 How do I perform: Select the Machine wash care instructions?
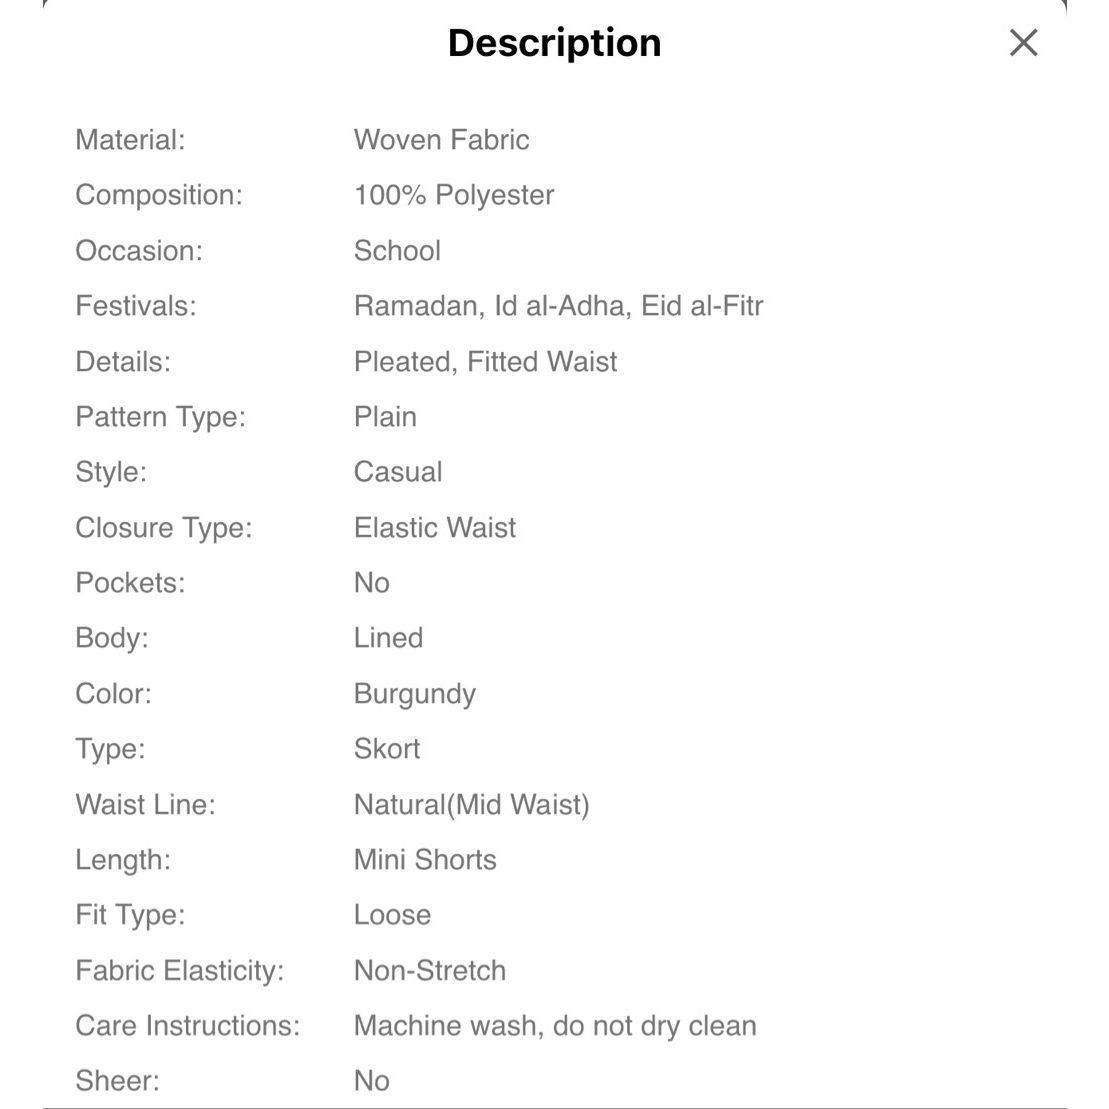click(x=555, y=1026)
